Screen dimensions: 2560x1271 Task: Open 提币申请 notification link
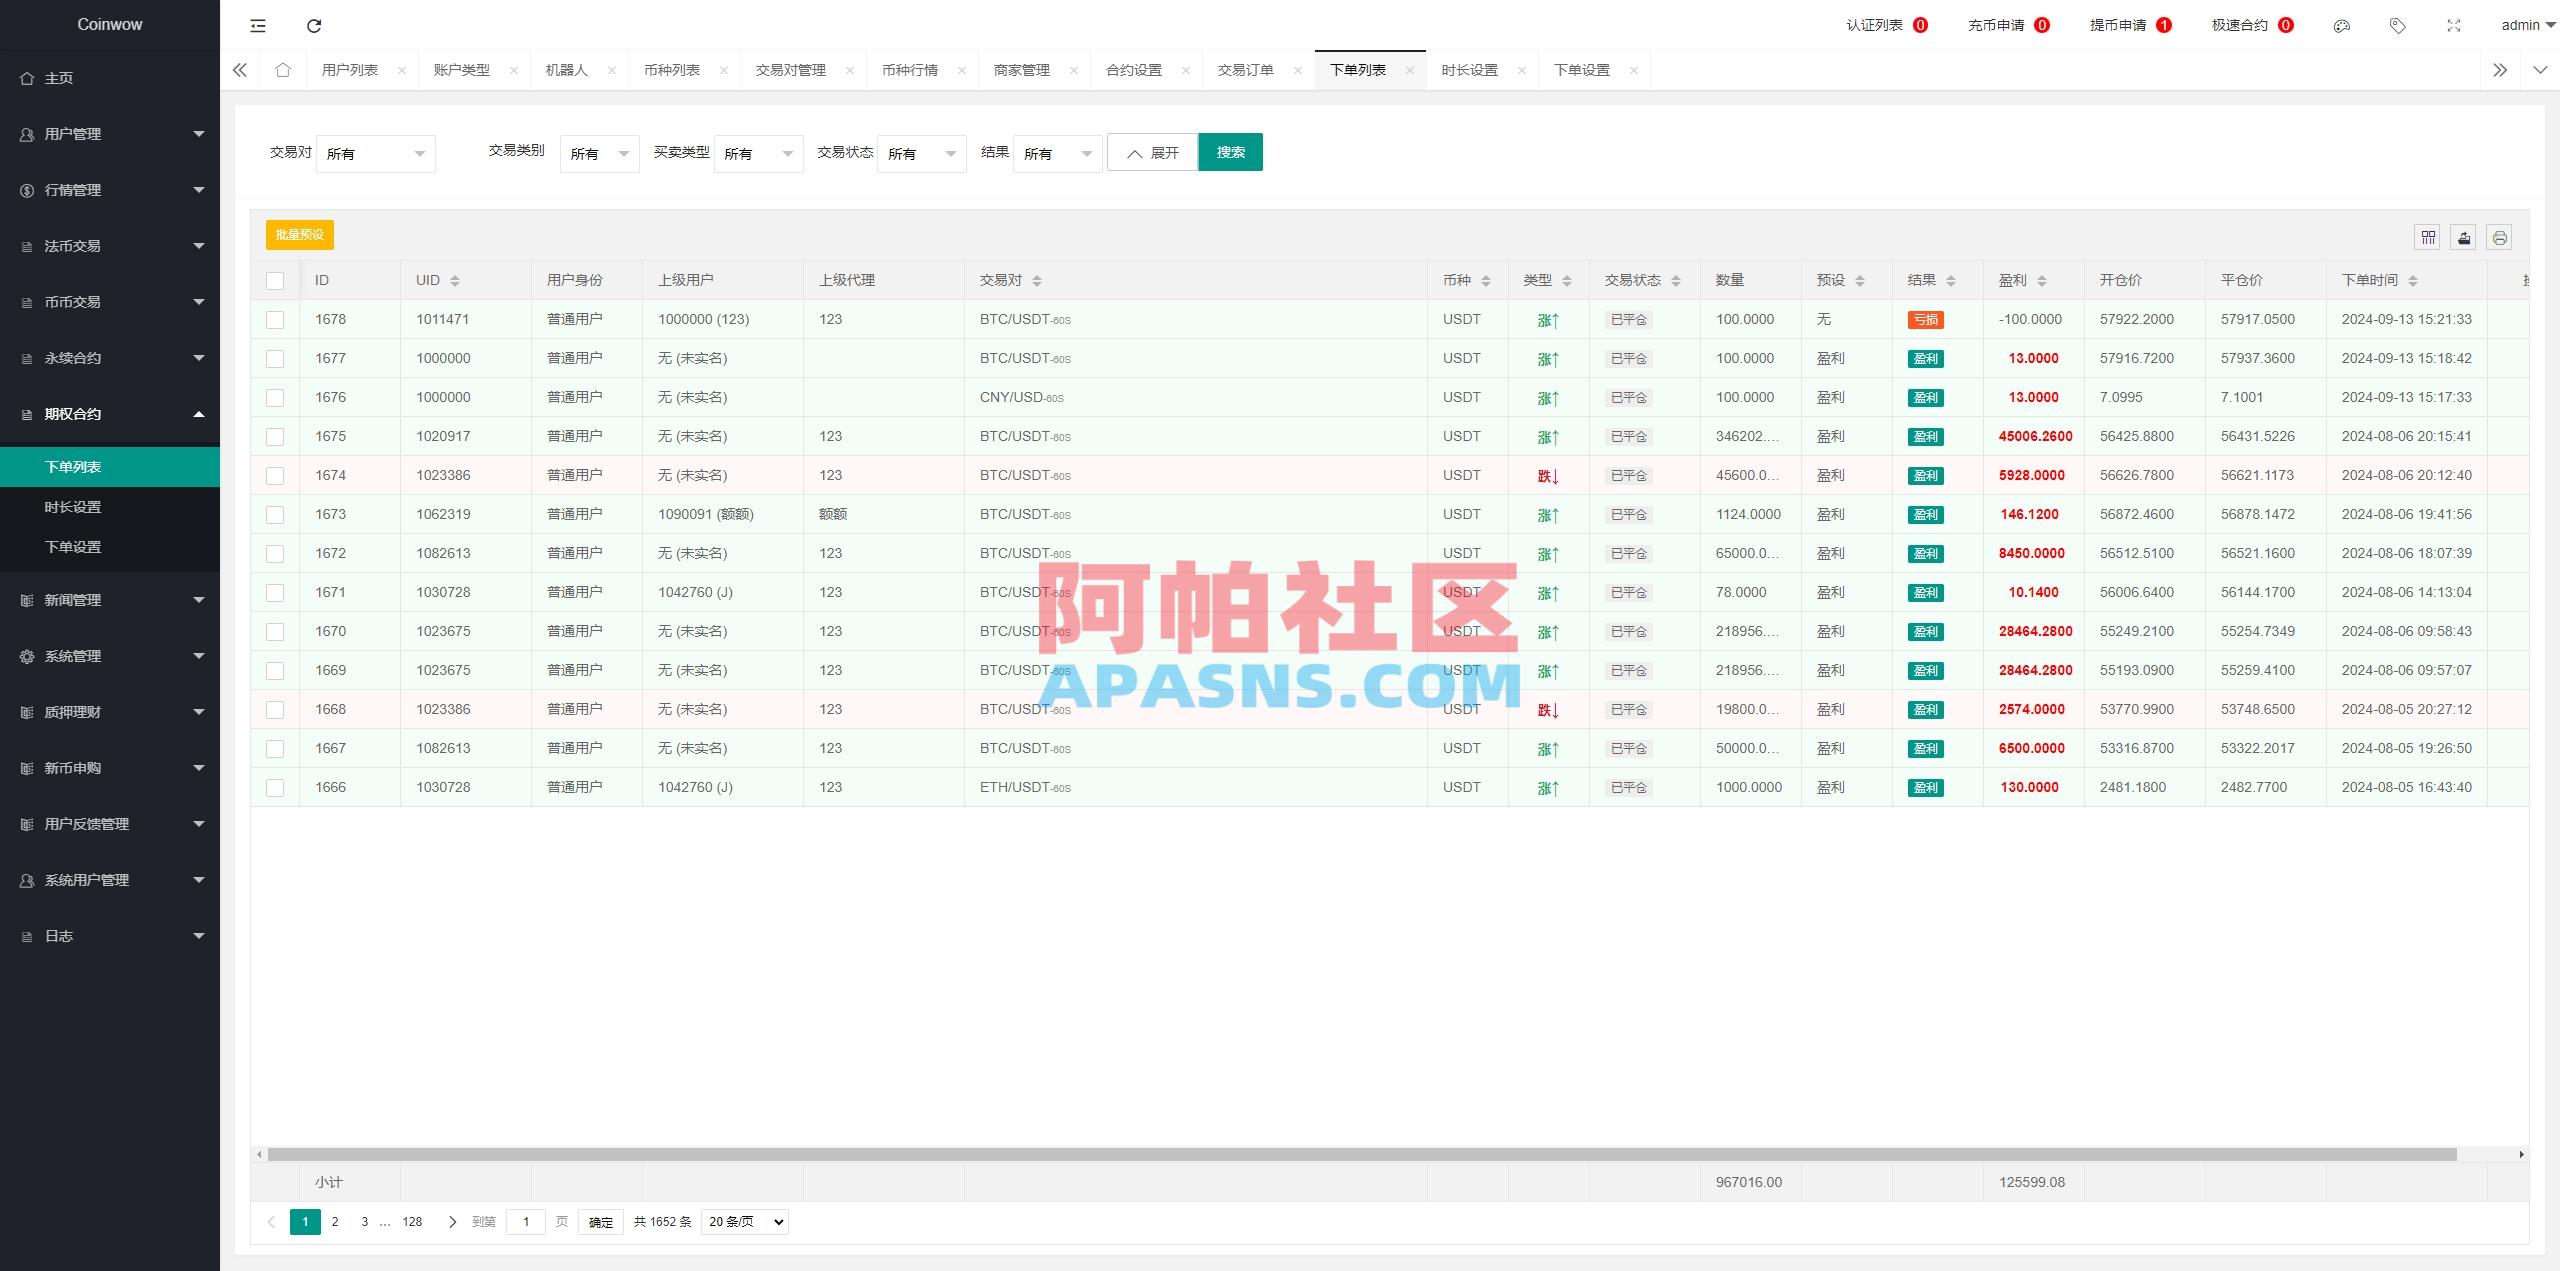[2130, 25]
